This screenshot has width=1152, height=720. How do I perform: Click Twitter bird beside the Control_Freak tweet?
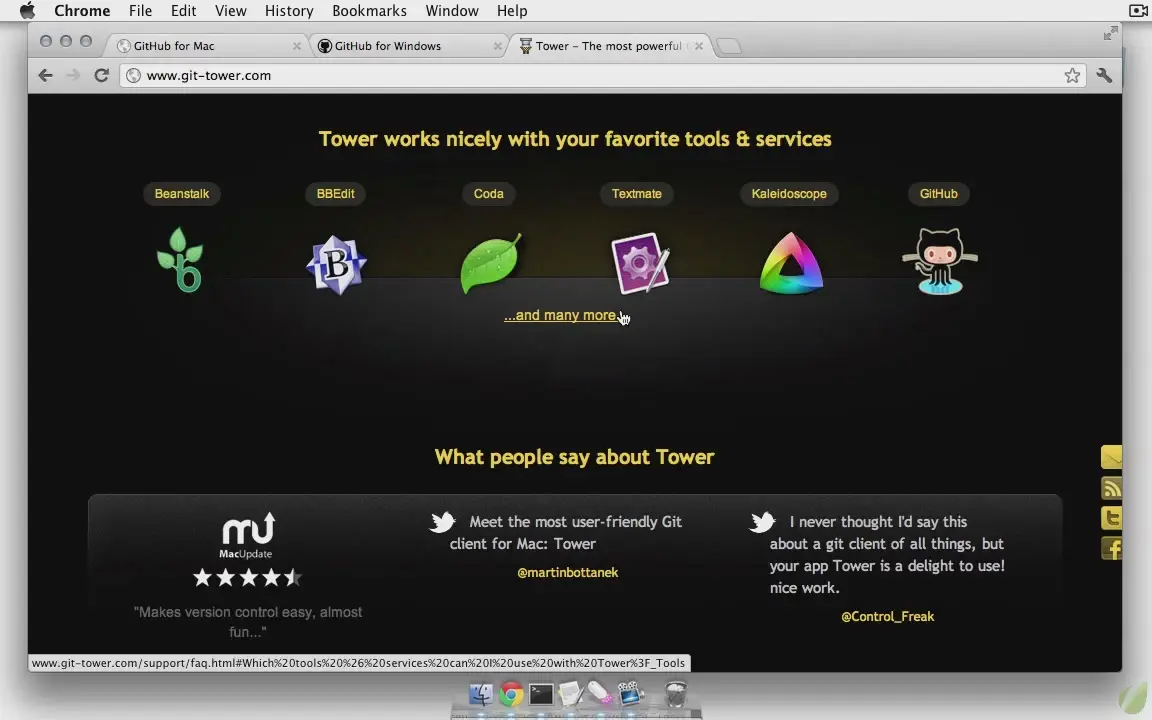[x=763, y=522]
